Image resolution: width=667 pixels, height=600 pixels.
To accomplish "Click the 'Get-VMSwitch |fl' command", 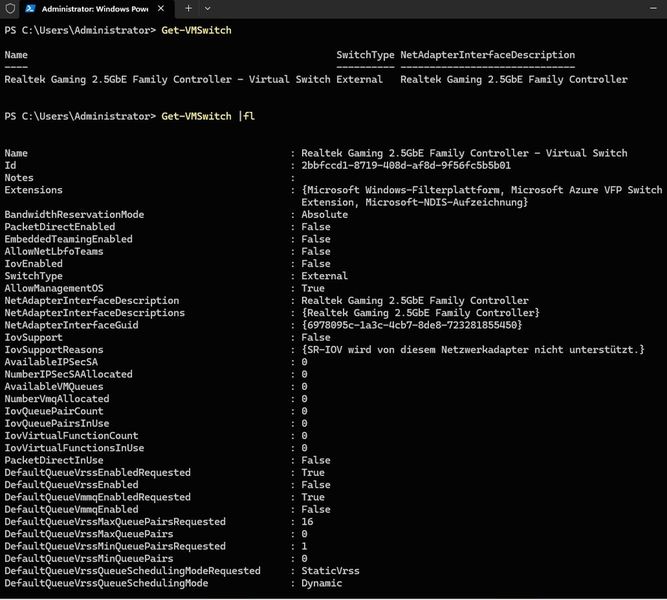I will [208, 116].
